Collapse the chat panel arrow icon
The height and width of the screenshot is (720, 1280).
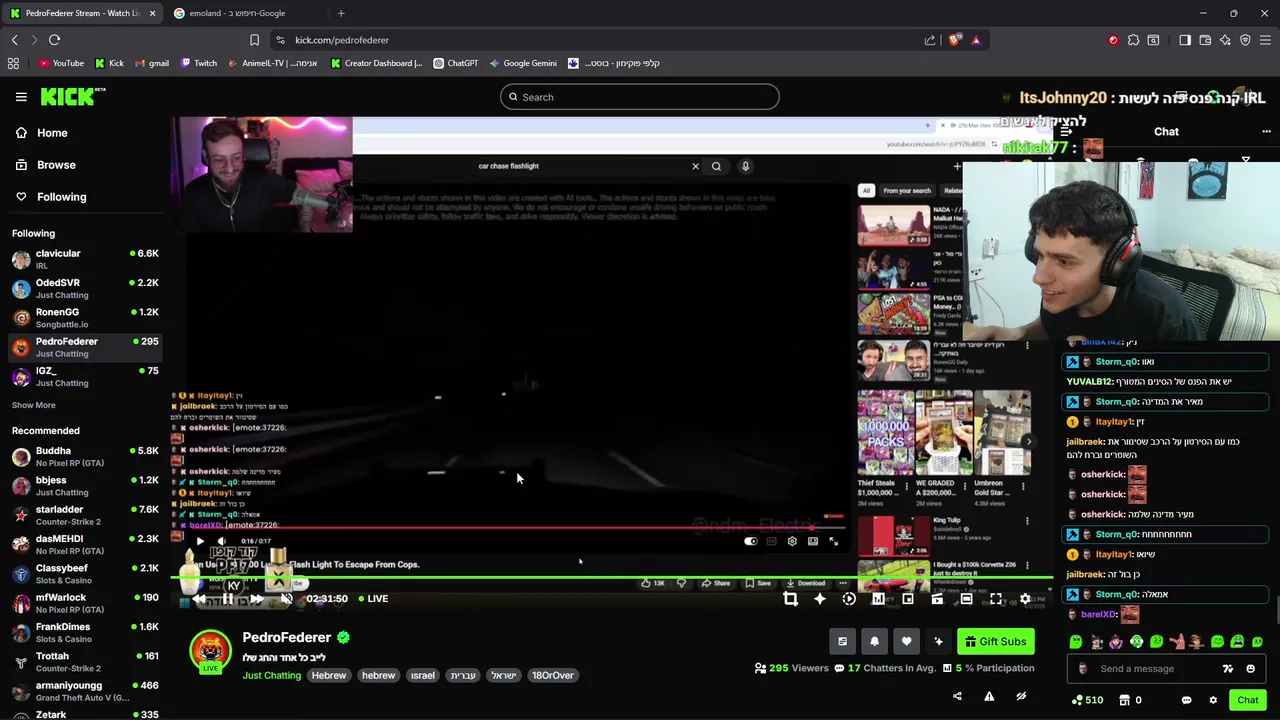1065,132
